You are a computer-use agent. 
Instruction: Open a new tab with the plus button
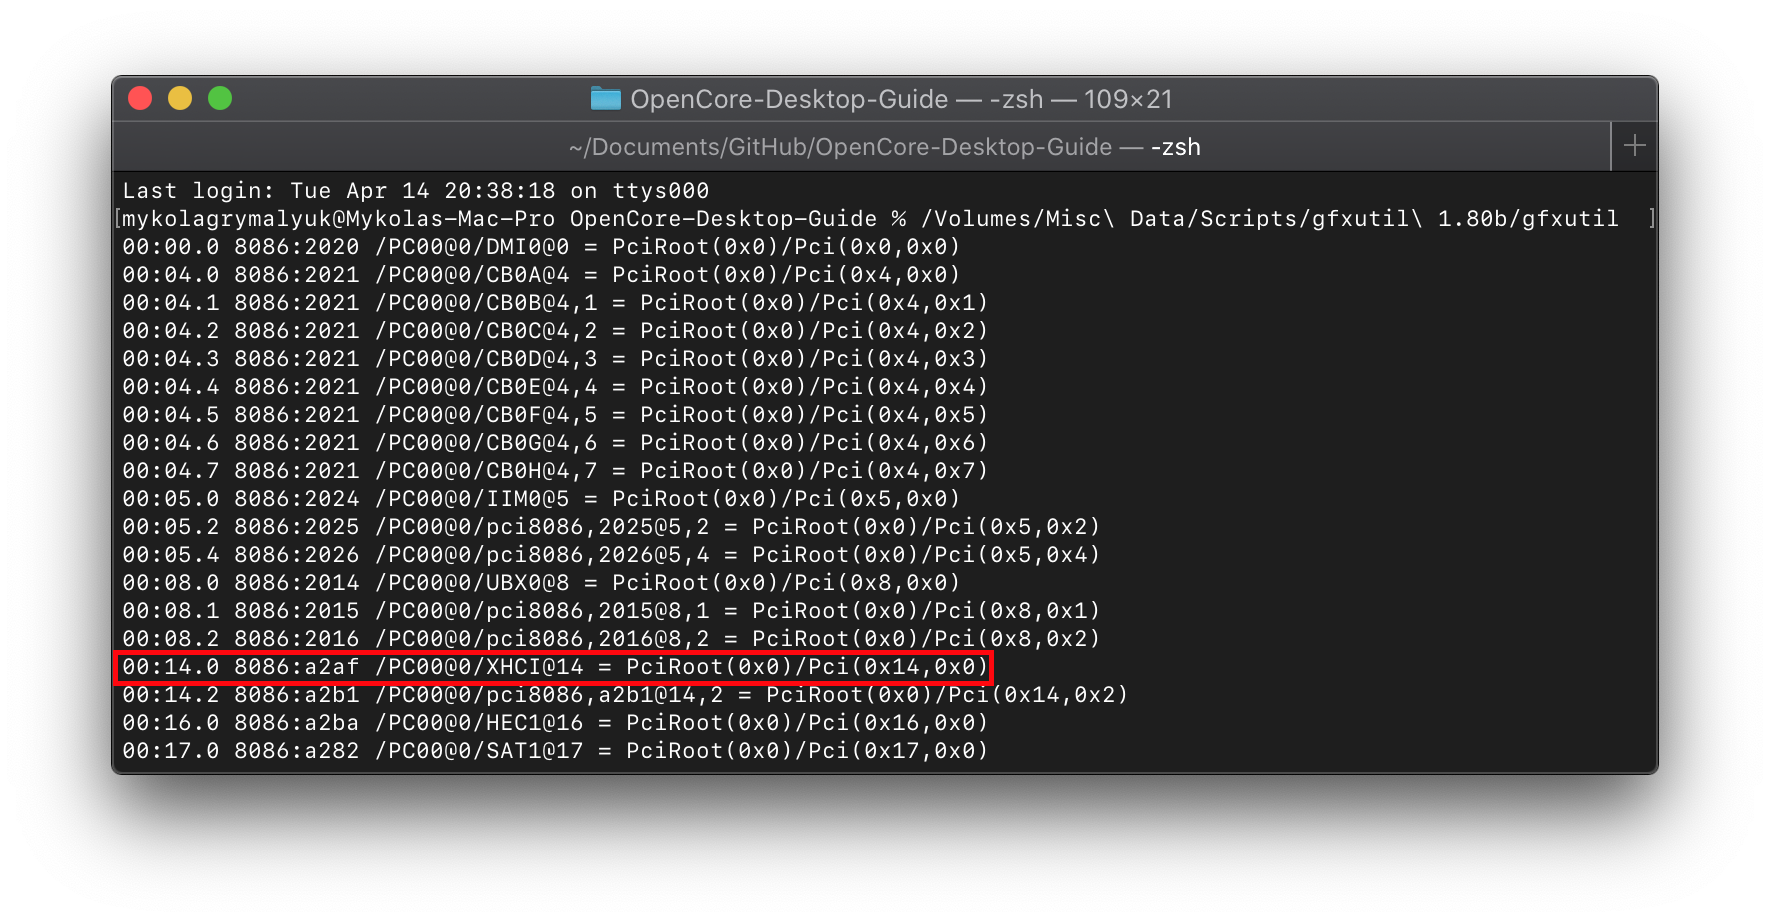(x=1634, y=146)
